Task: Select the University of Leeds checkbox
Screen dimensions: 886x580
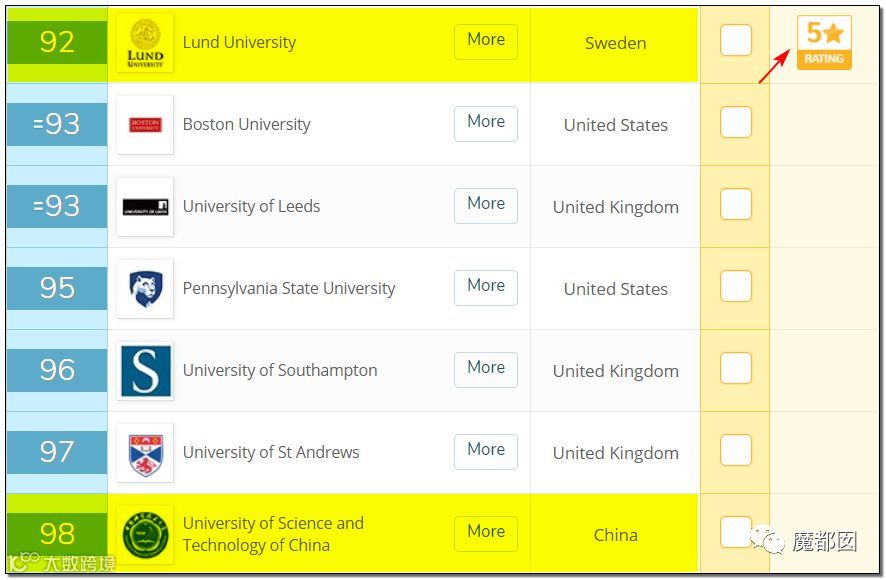Action: (736, 205)
